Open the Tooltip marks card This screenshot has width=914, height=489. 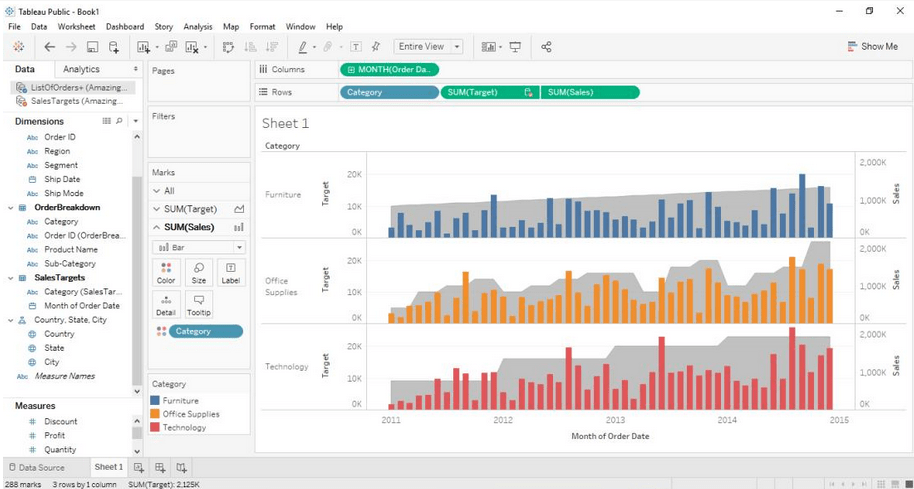(198, 305)
